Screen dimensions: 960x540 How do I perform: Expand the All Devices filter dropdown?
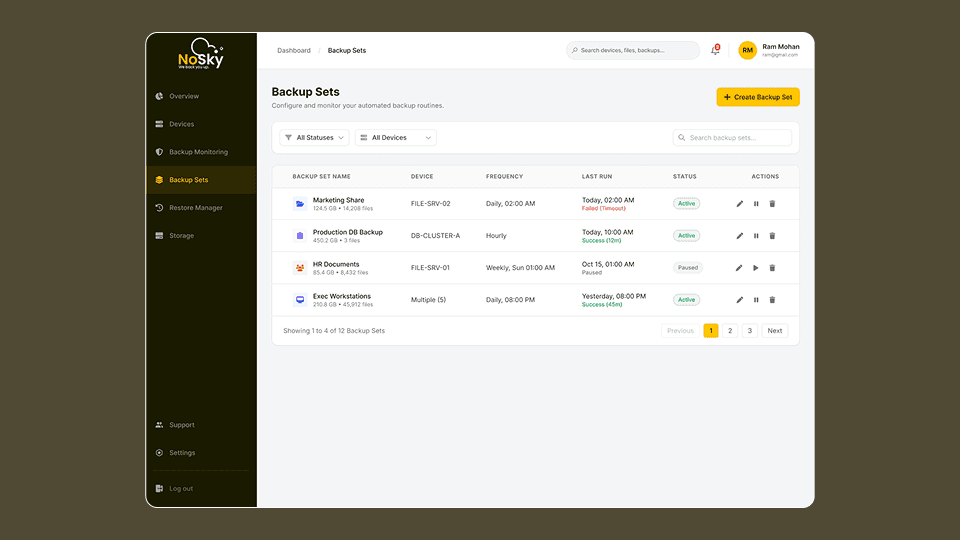(396, 138)
